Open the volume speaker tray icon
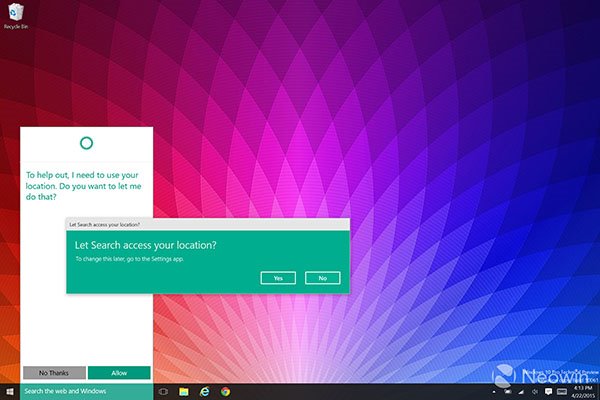The image size is (600, 400). click(x=535, y=392)
